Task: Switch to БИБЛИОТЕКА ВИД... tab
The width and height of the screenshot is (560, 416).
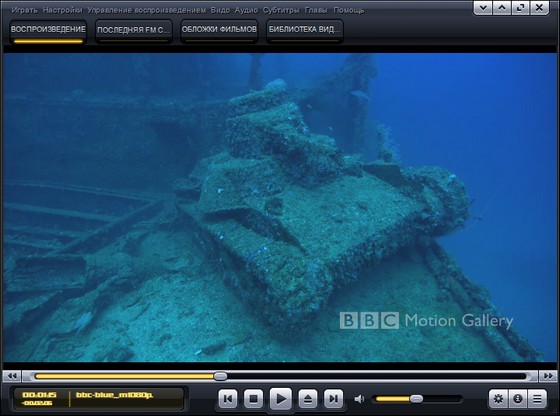Action: (304, 31)
